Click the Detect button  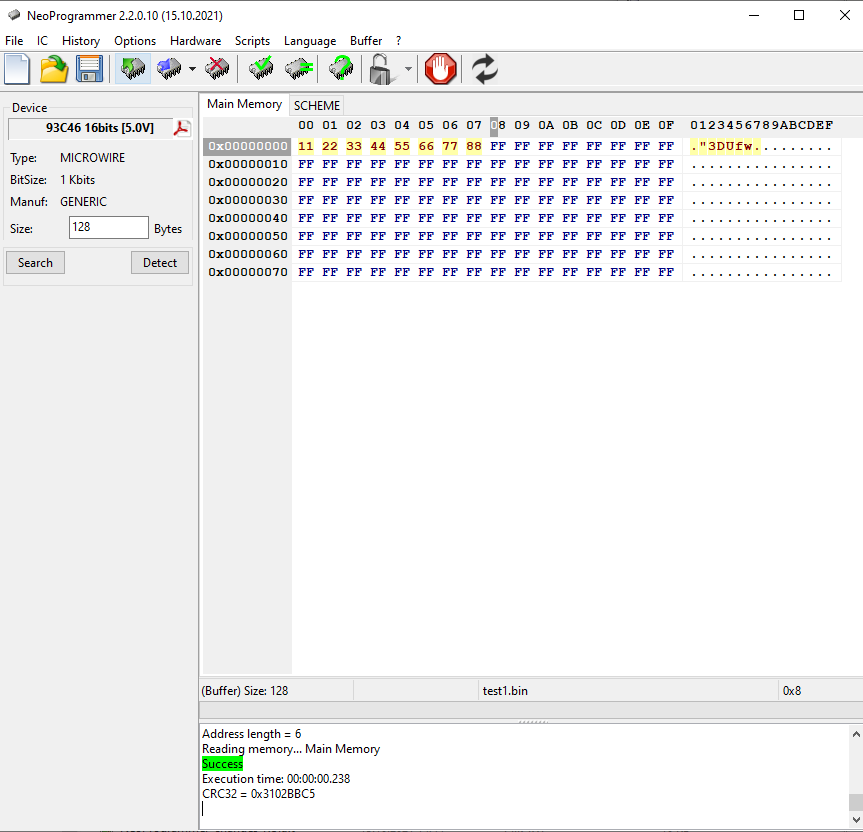click(160, 262)
